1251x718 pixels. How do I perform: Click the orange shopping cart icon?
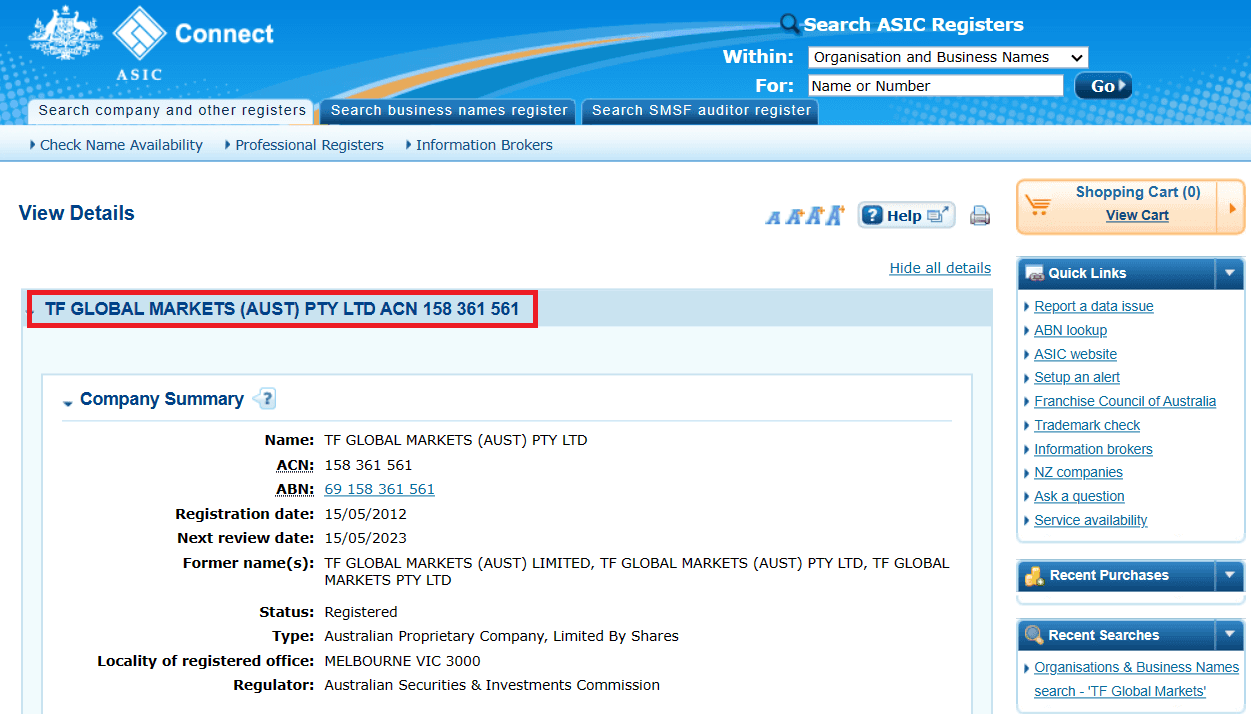pos(1039,205)
